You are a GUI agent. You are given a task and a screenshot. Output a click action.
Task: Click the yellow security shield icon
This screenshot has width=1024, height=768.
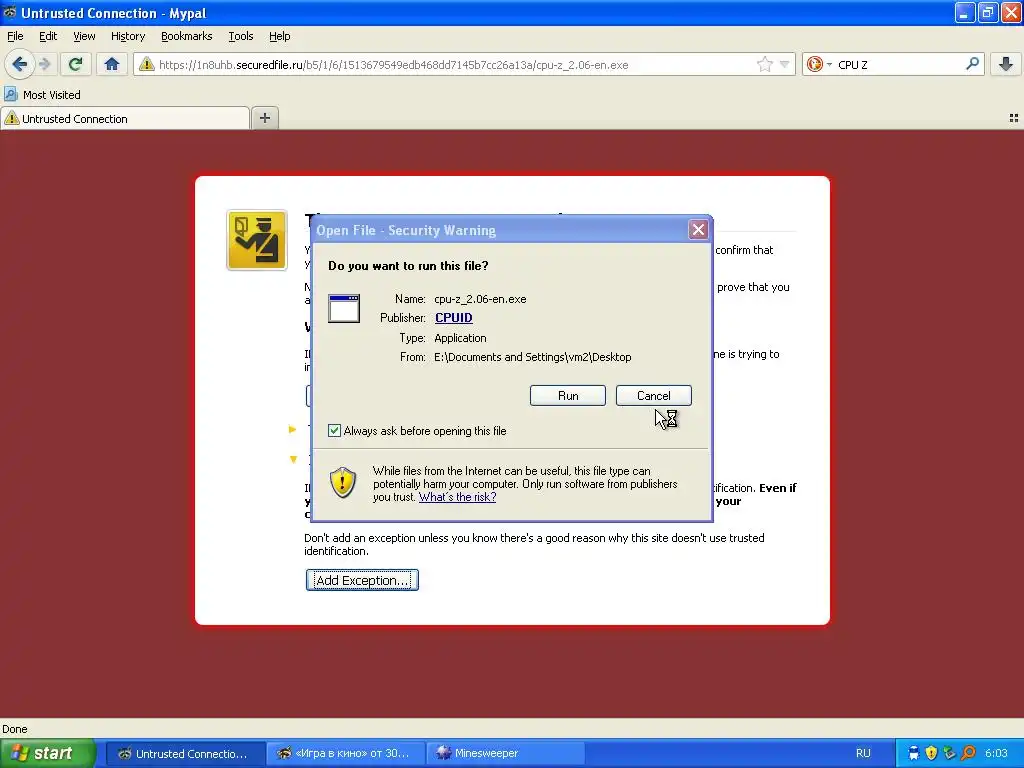point(342,483)
